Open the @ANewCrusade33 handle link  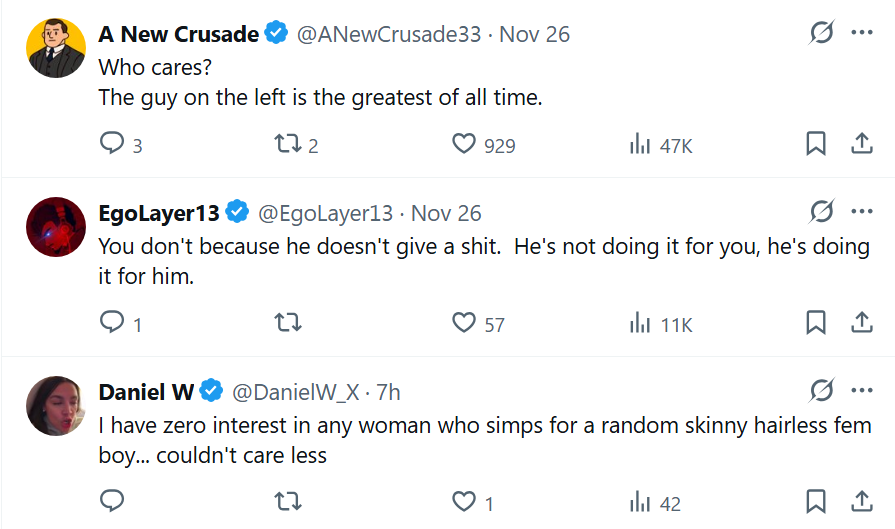[389, 34]
